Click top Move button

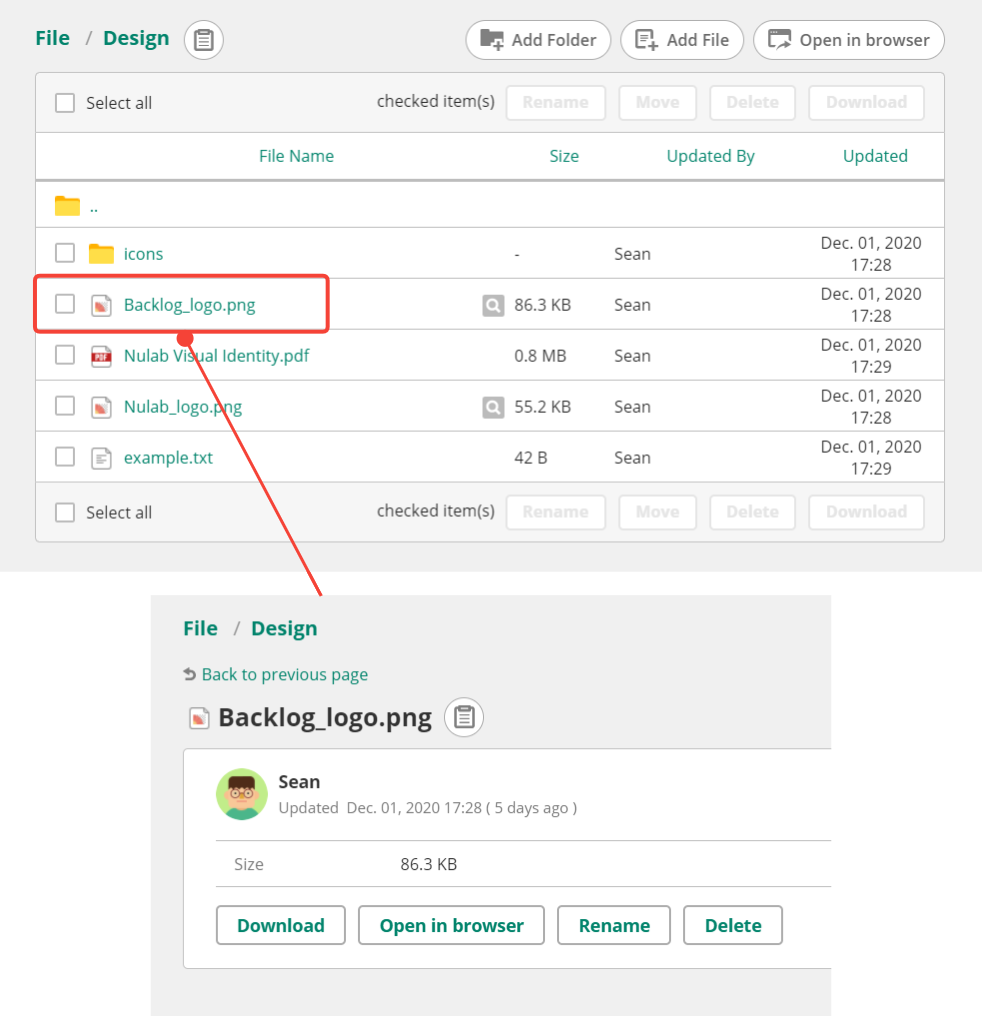click(x=657, y=102)
